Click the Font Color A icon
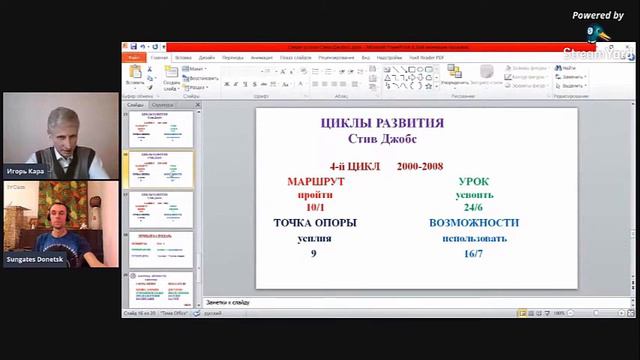This screenshot has width=640, height=360. [x=301, y=84]
